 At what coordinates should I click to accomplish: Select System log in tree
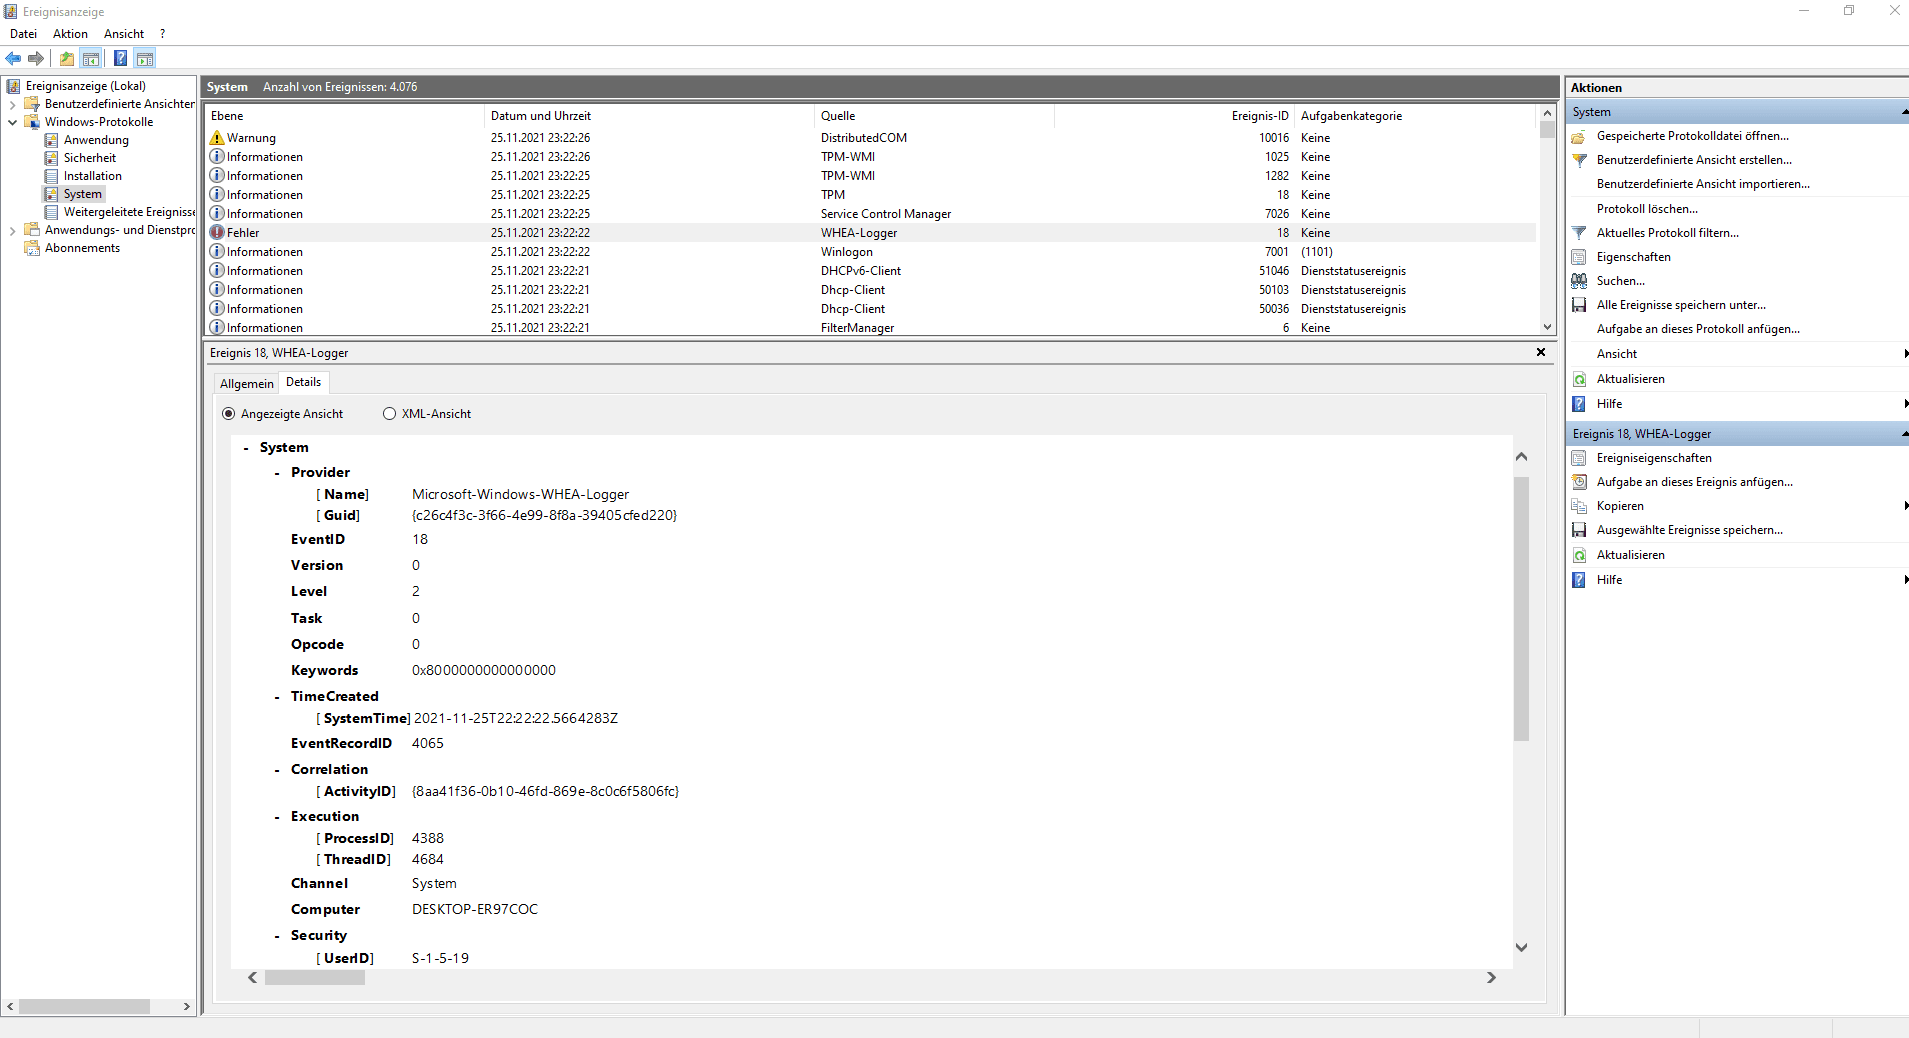tap(82, 194)
